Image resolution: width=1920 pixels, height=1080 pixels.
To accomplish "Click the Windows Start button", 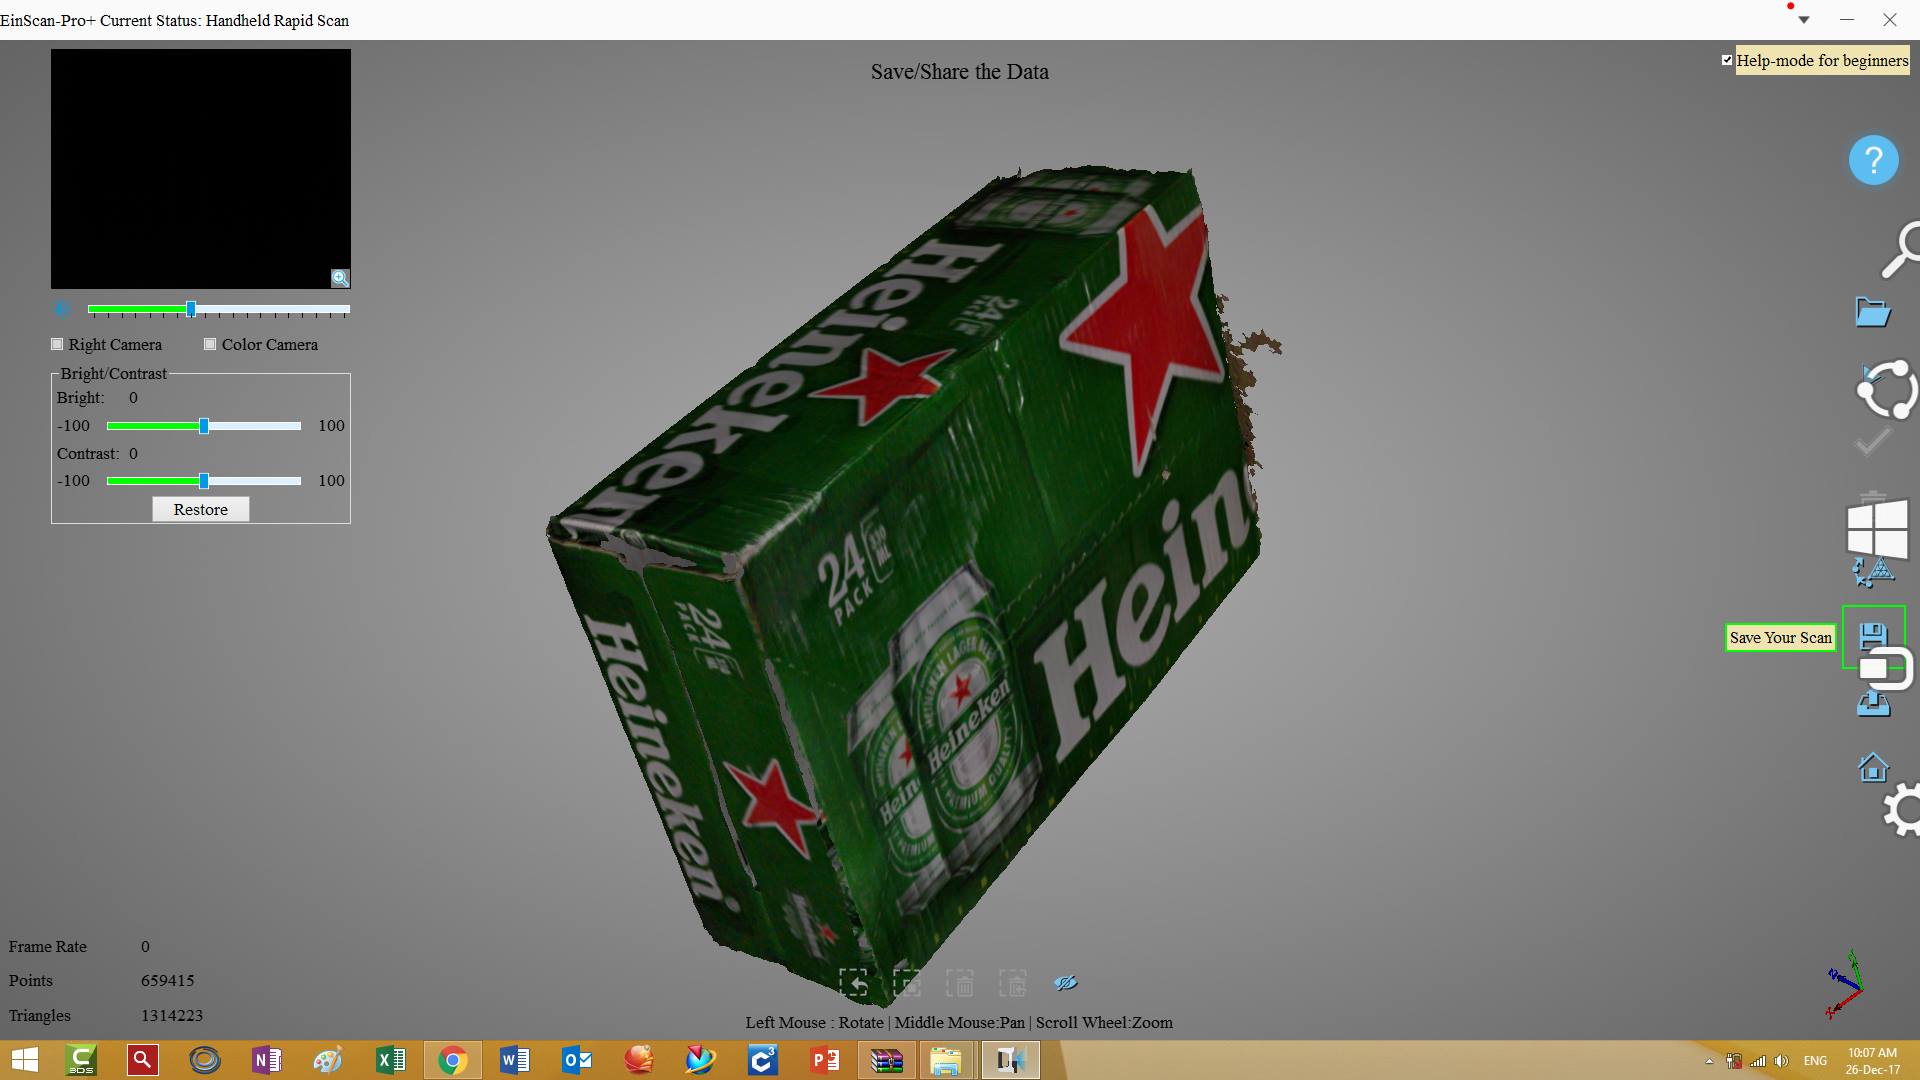I will (x=24, y=1060).
